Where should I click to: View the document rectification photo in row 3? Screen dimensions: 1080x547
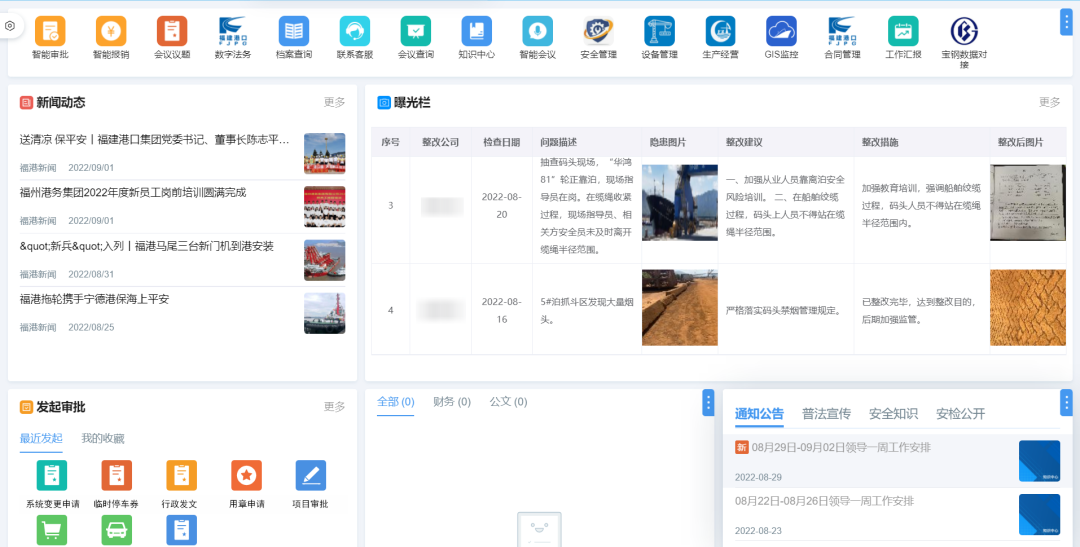[1028, 203]
